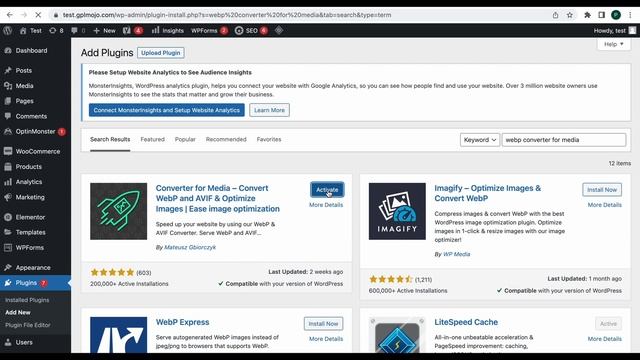
Task: Open the Insights bar chart item
Action: [x=167, y=31]
